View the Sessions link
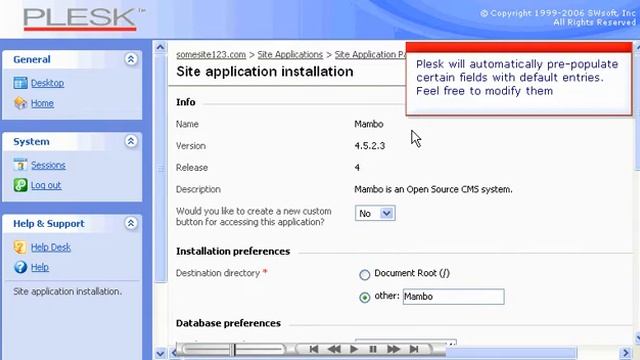 click(48, 165)
